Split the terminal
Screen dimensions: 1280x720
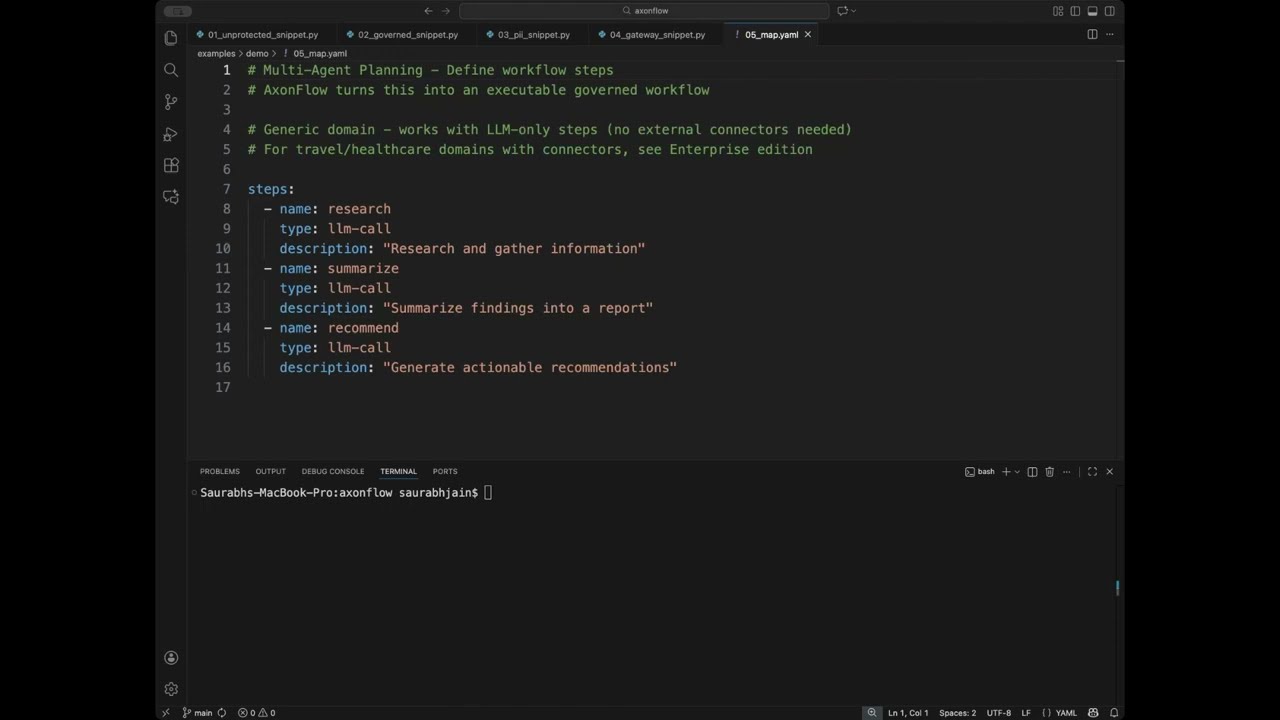(x=1032, y=471)
